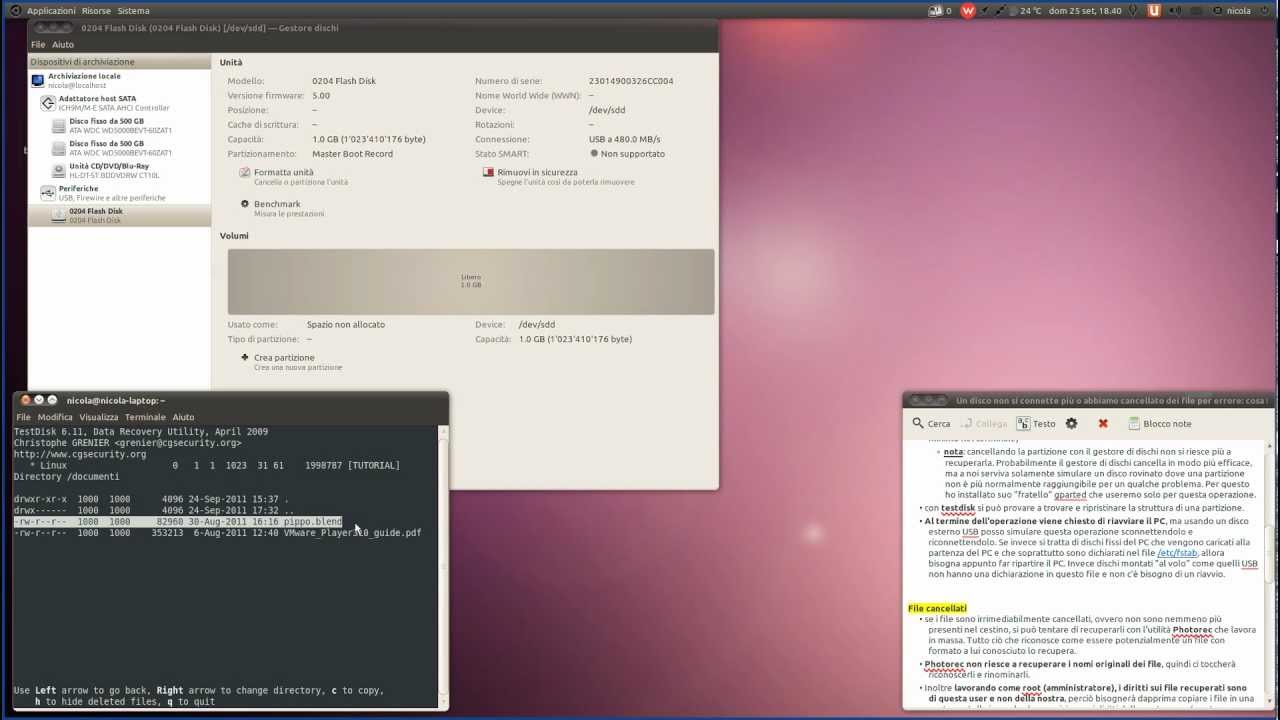Select second Disco fisso da 500 GB

(120, 148)
